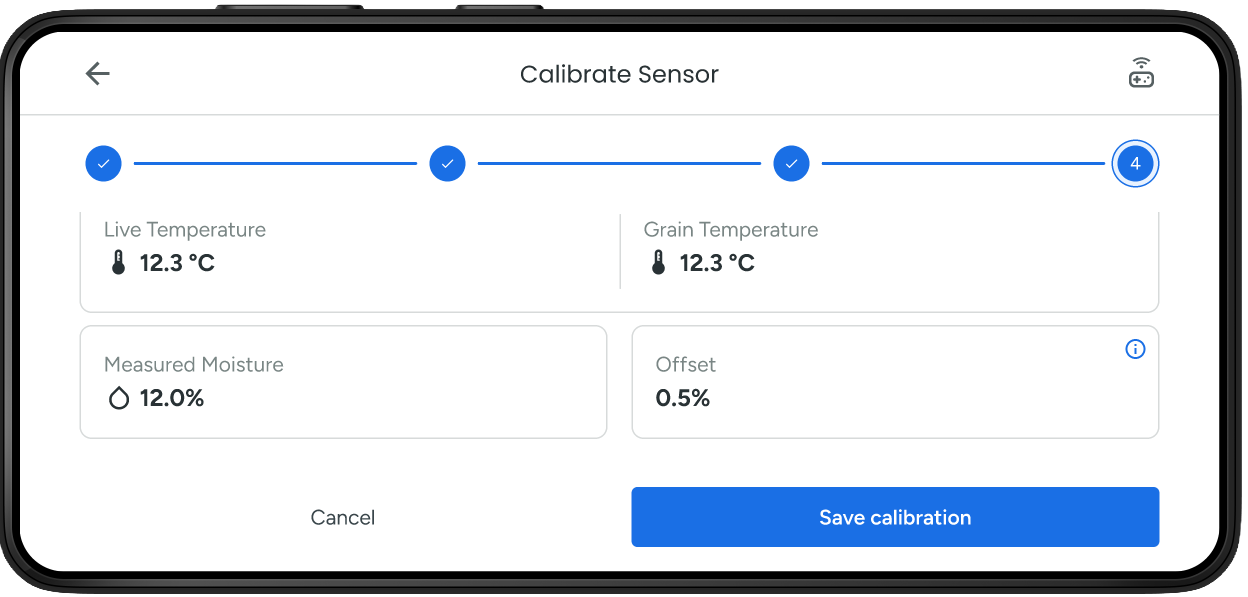Tap the Live Temperature label
This screenshot has width=1248, height=597.
(185, 230)
